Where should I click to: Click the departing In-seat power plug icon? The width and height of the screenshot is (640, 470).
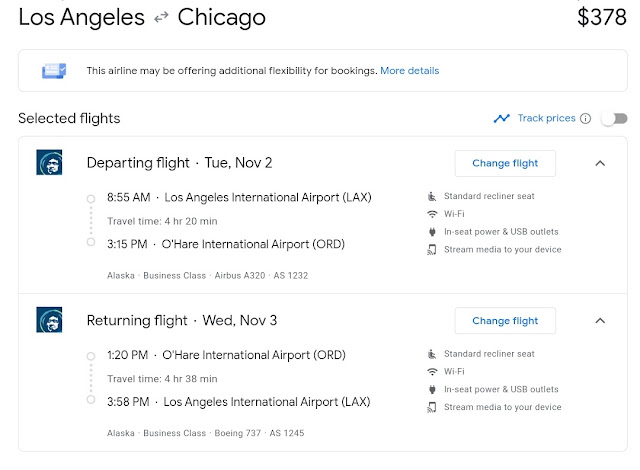[432, 232]
